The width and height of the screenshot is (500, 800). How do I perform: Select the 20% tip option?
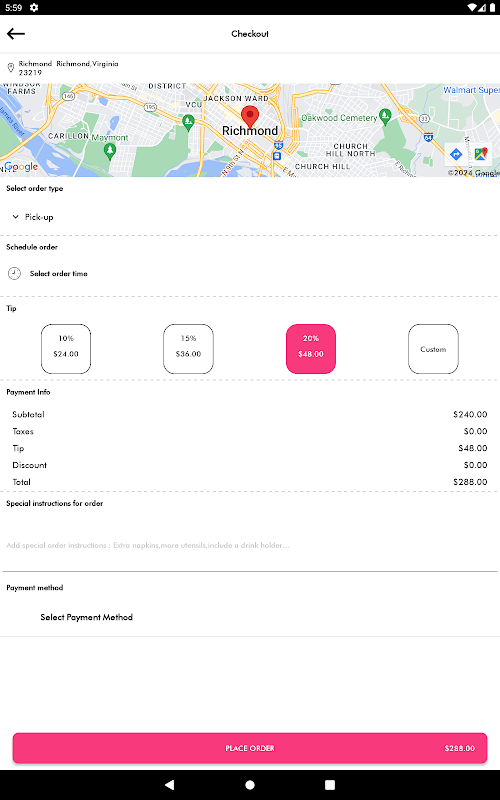coord(311,349)
